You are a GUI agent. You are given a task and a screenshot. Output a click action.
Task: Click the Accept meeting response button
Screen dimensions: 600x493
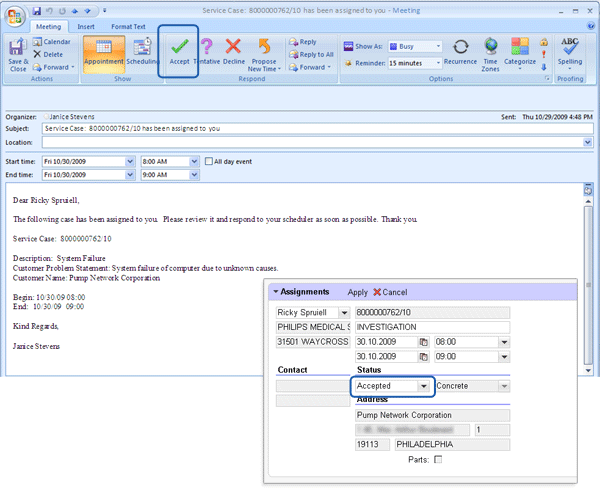[180, 50]
